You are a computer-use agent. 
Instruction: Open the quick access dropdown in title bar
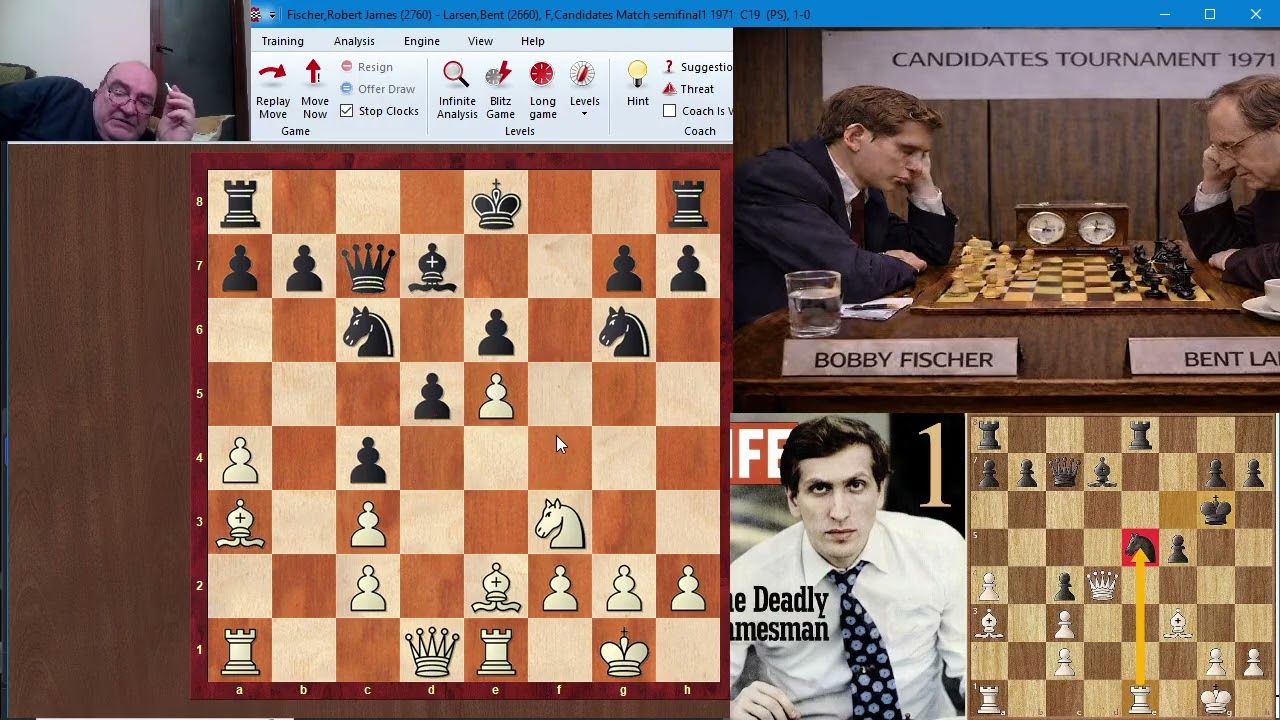[272, 15]
